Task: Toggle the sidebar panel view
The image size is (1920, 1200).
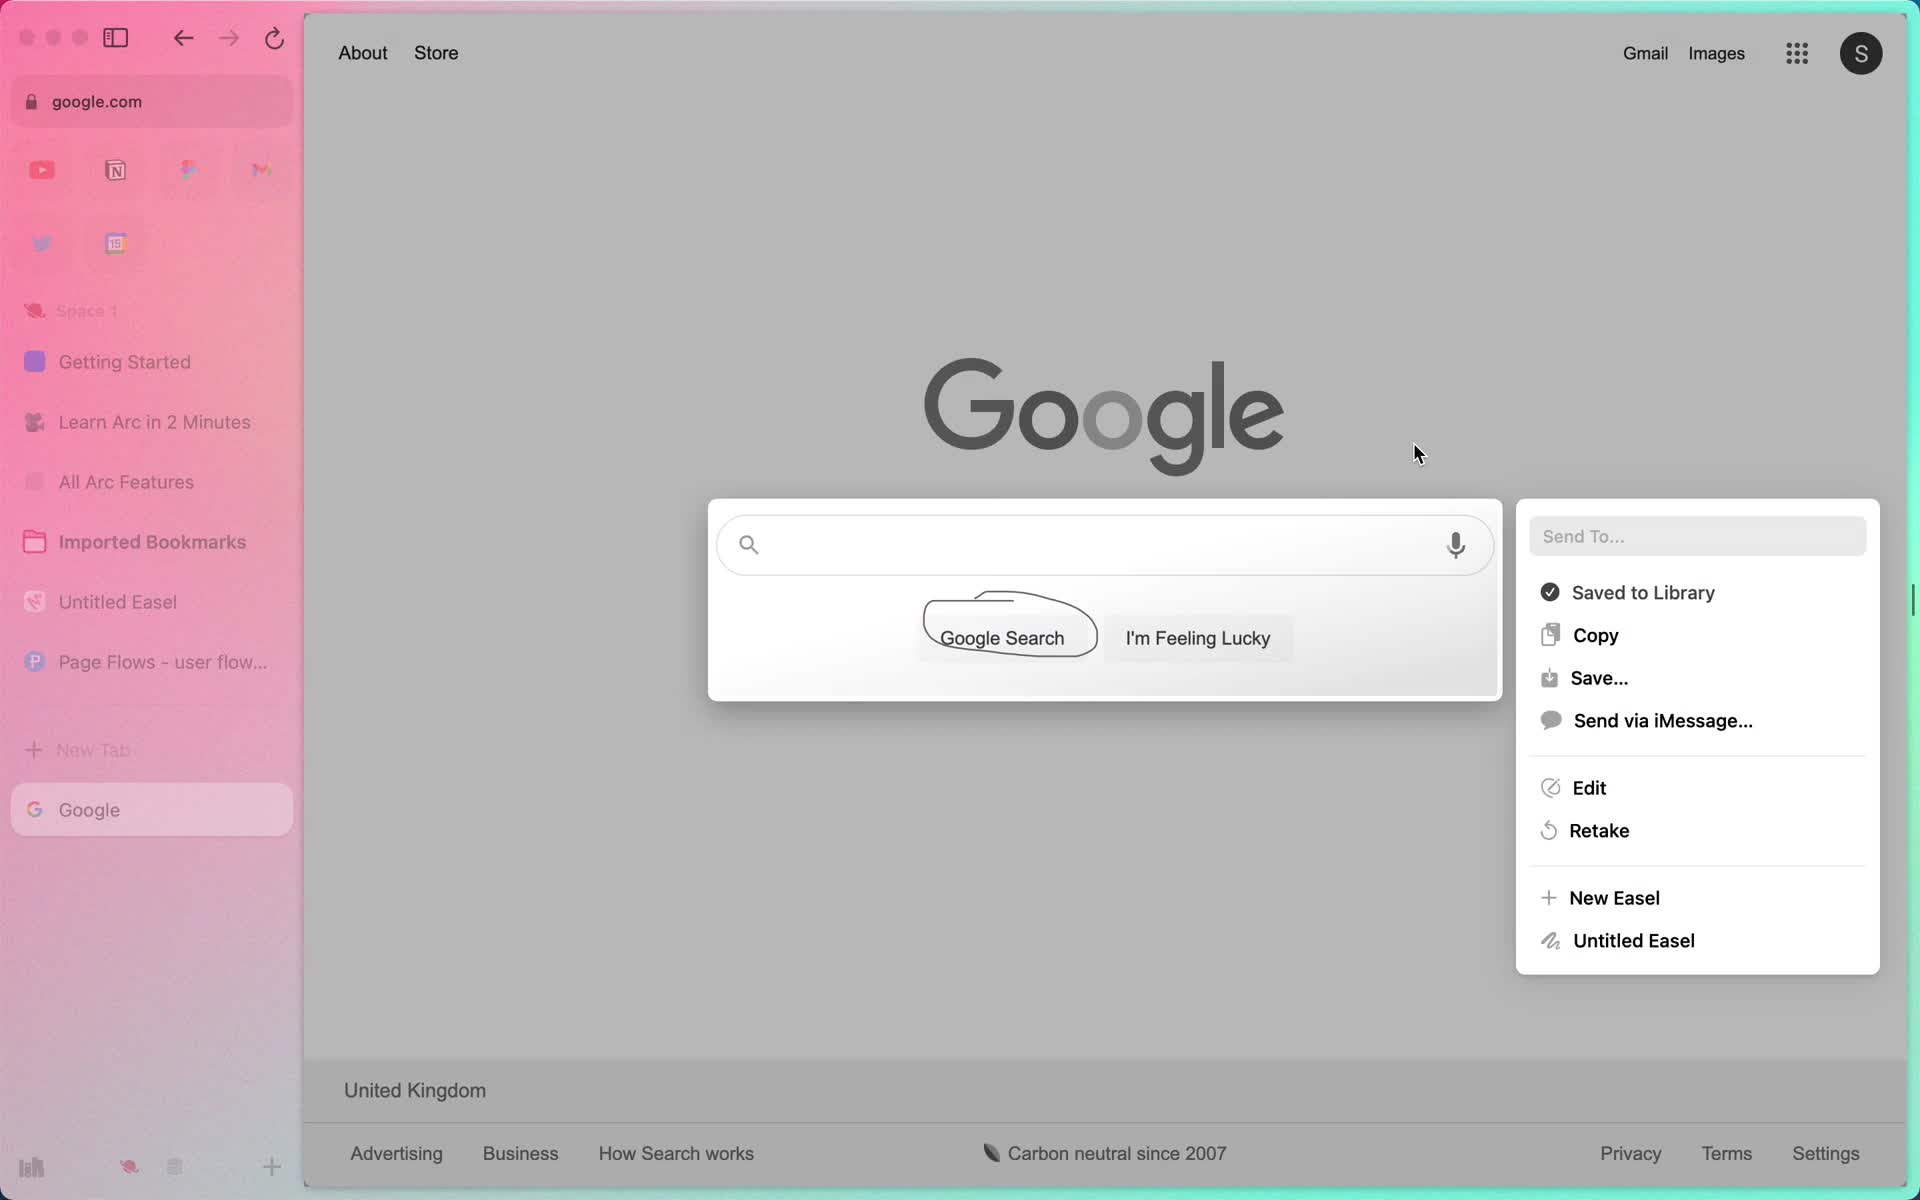Action: click(115, 37)
